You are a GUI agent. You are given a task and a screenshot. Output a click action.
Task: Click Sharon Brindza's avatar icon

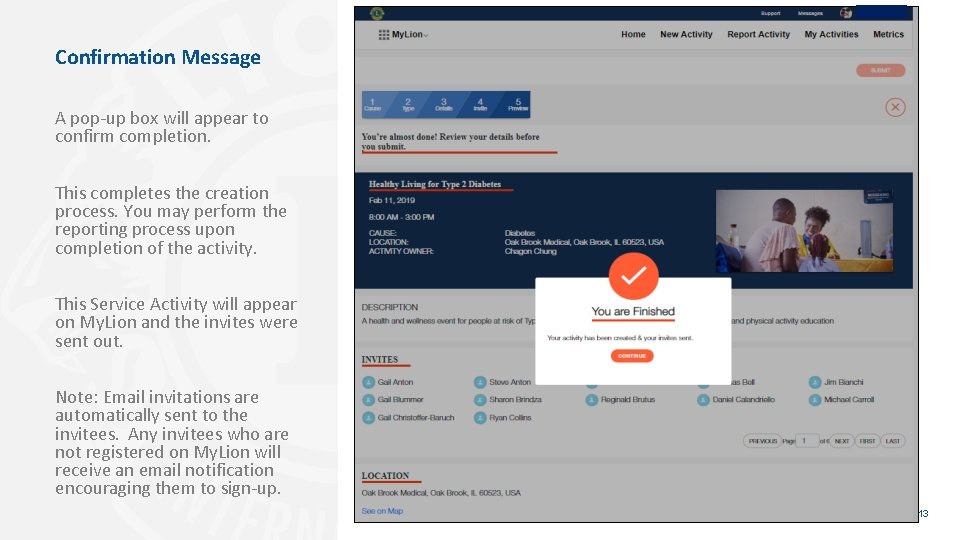tap(480, 400)
